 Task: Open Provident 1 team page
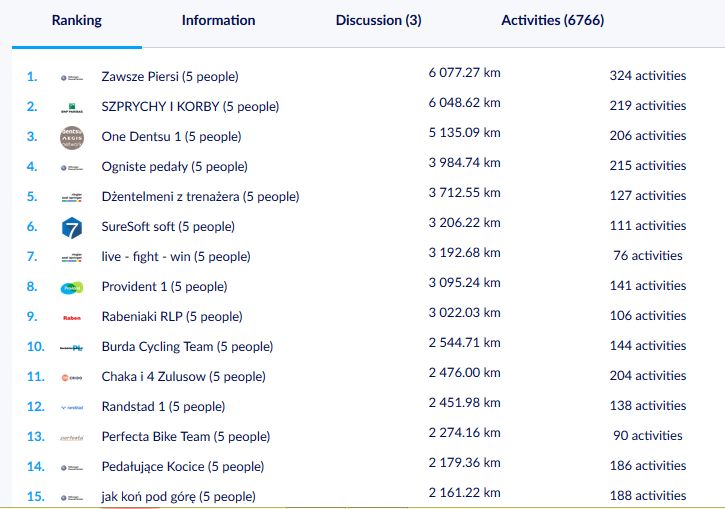click(164, 287)
